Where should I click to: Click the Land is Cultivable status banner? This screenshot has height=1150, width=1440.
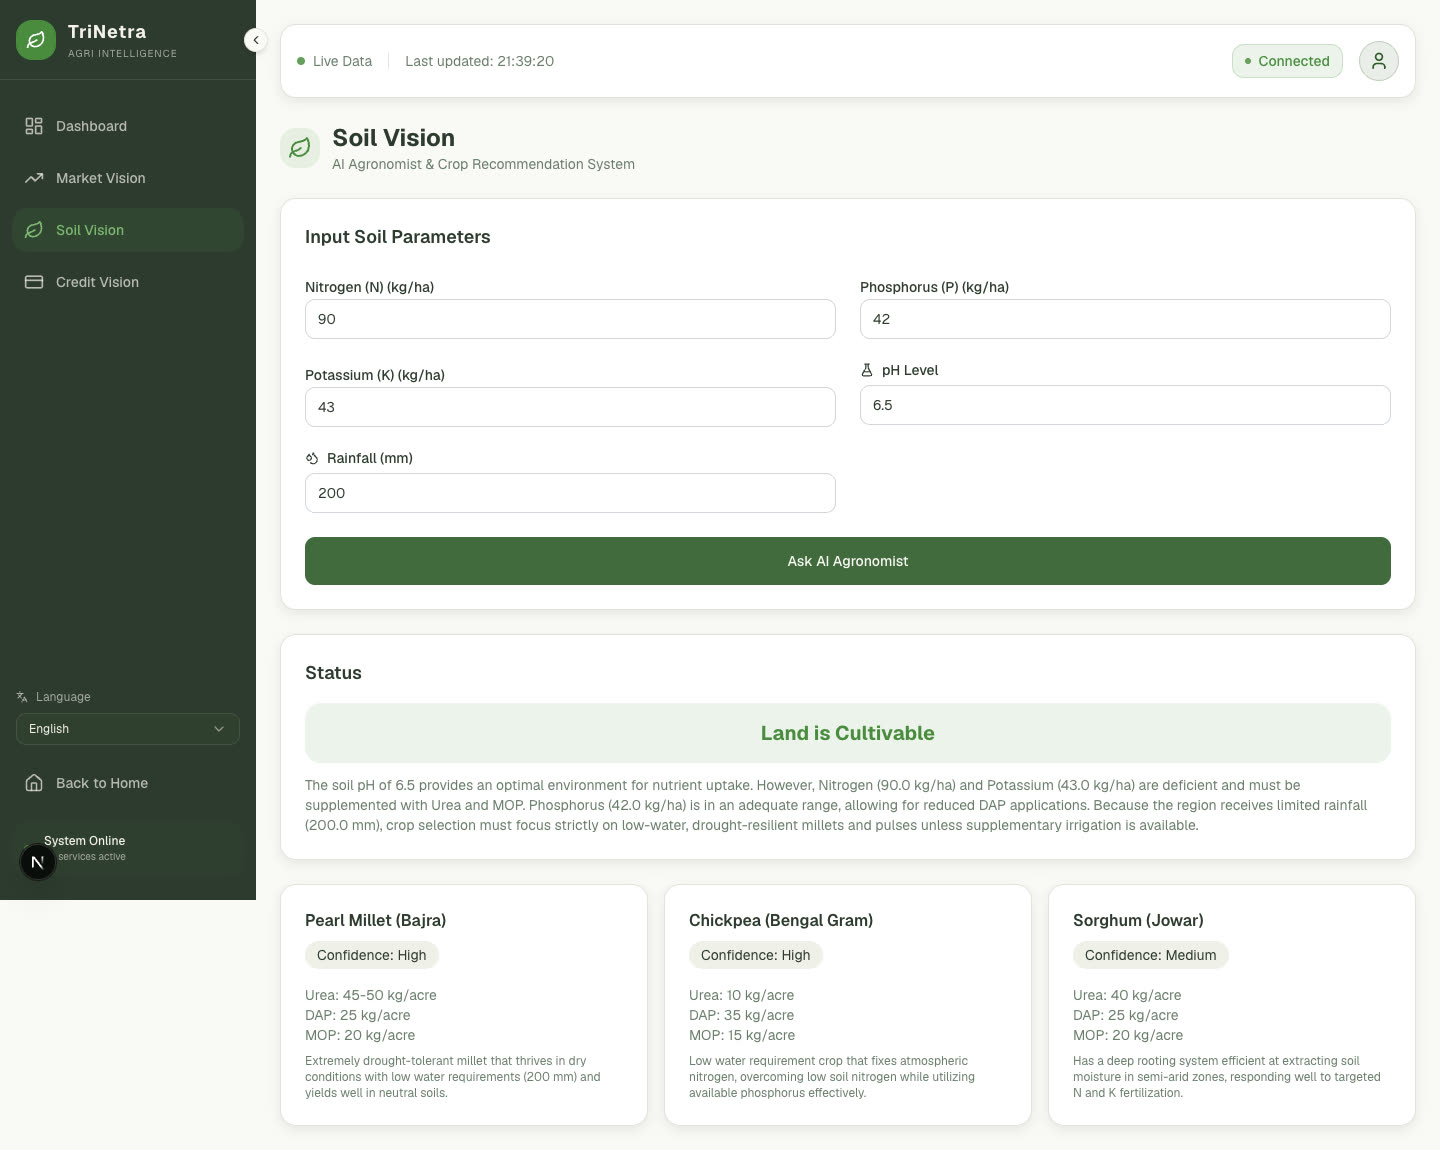(x=848, y=733)
